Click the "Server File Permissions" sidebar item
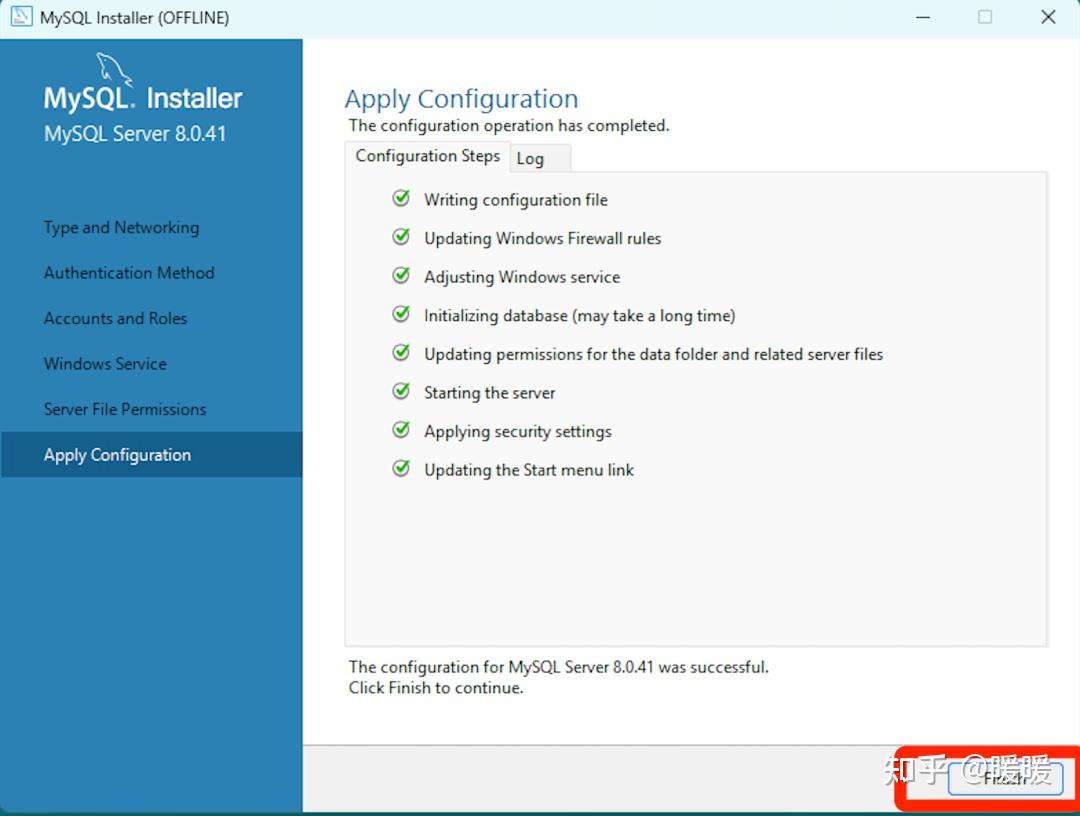 [124, 409]
